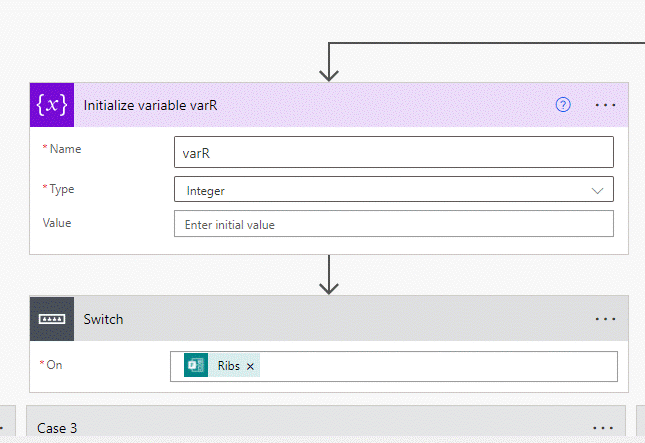Click the Value field to enter initial value
This screenshot has height=443, width=645.
coord(392,224)
